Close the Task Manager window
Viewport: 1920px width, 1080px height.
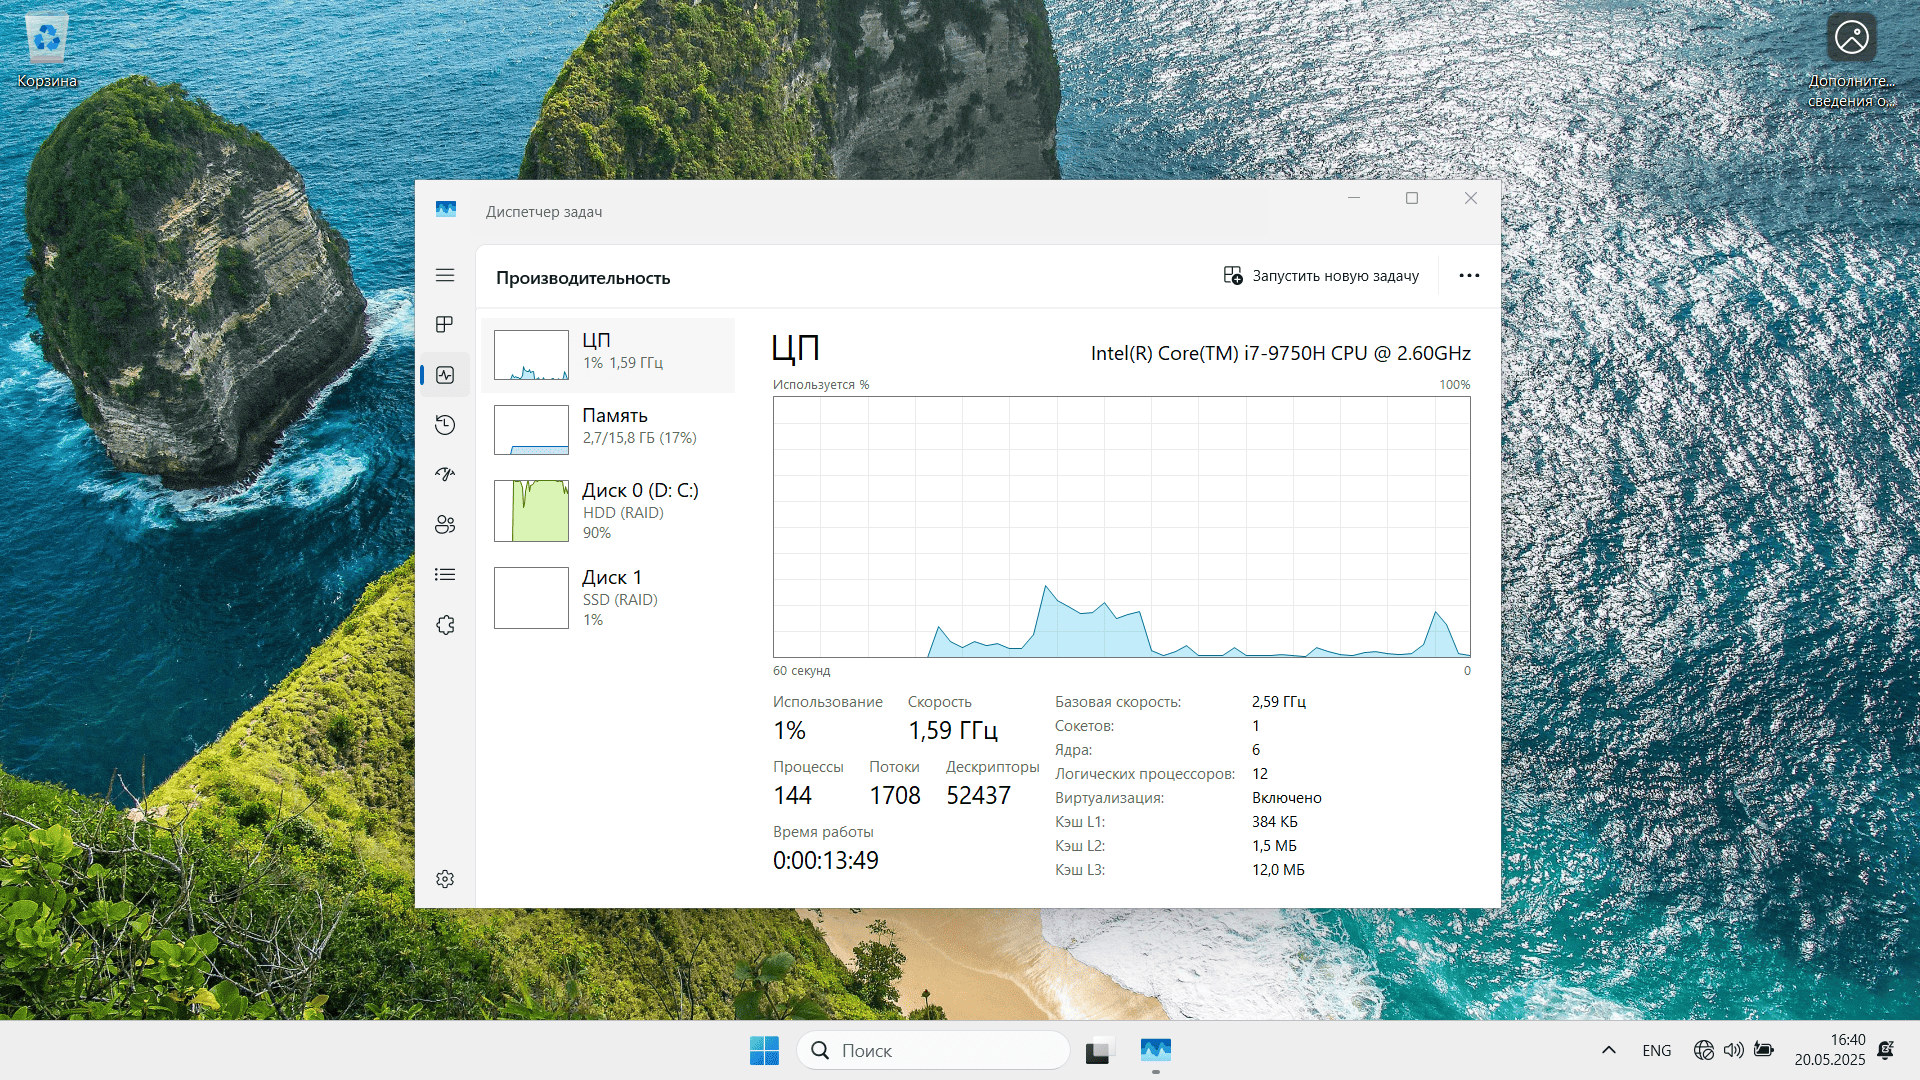click(x=1471, y=198)
